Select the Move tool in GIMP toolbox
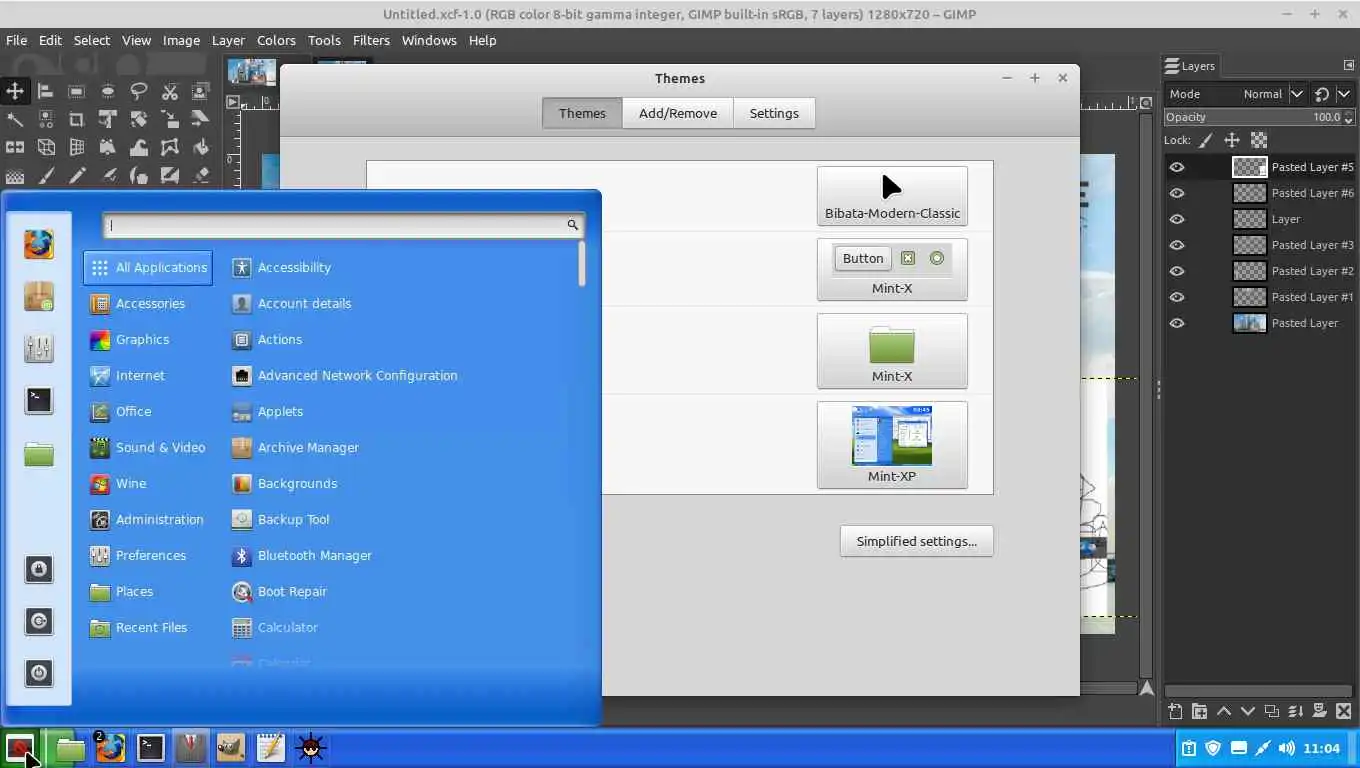This screenshot has height=768, width=1360. (x=15, y=91)
